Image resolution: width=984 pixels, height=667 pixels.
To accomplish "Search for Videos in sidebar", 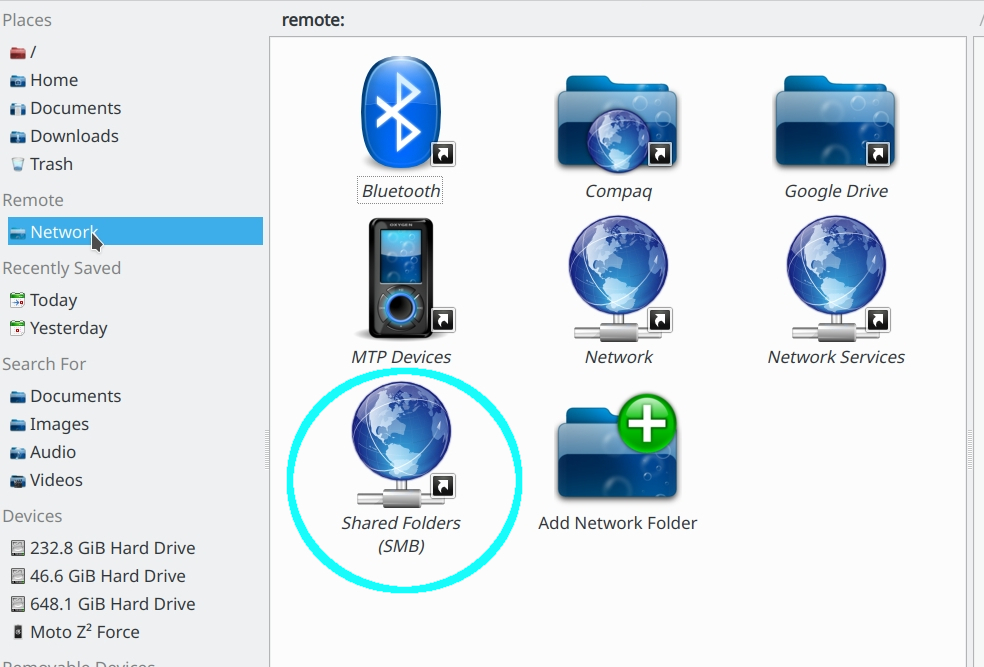I will 56,480.
